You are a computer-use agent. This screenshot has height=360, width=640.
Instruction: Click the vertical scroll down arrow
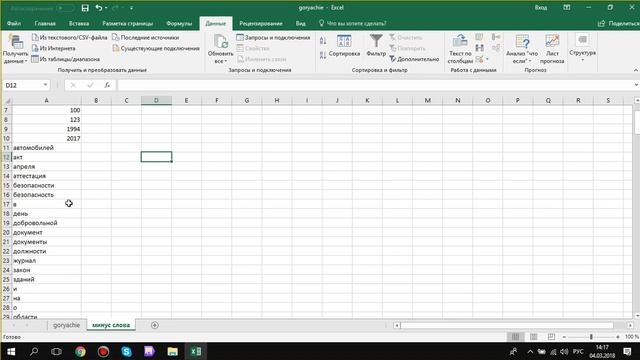tap(637, 315)
